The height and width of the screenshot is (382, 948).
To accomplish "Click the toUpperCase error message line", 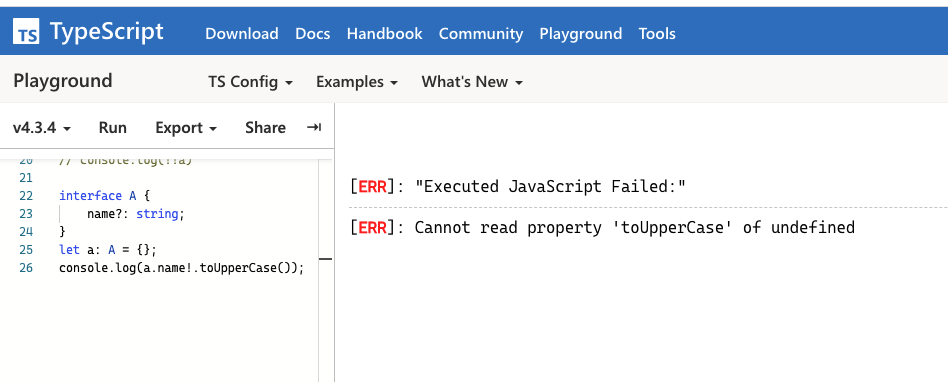I will click(x=602, y=228).
